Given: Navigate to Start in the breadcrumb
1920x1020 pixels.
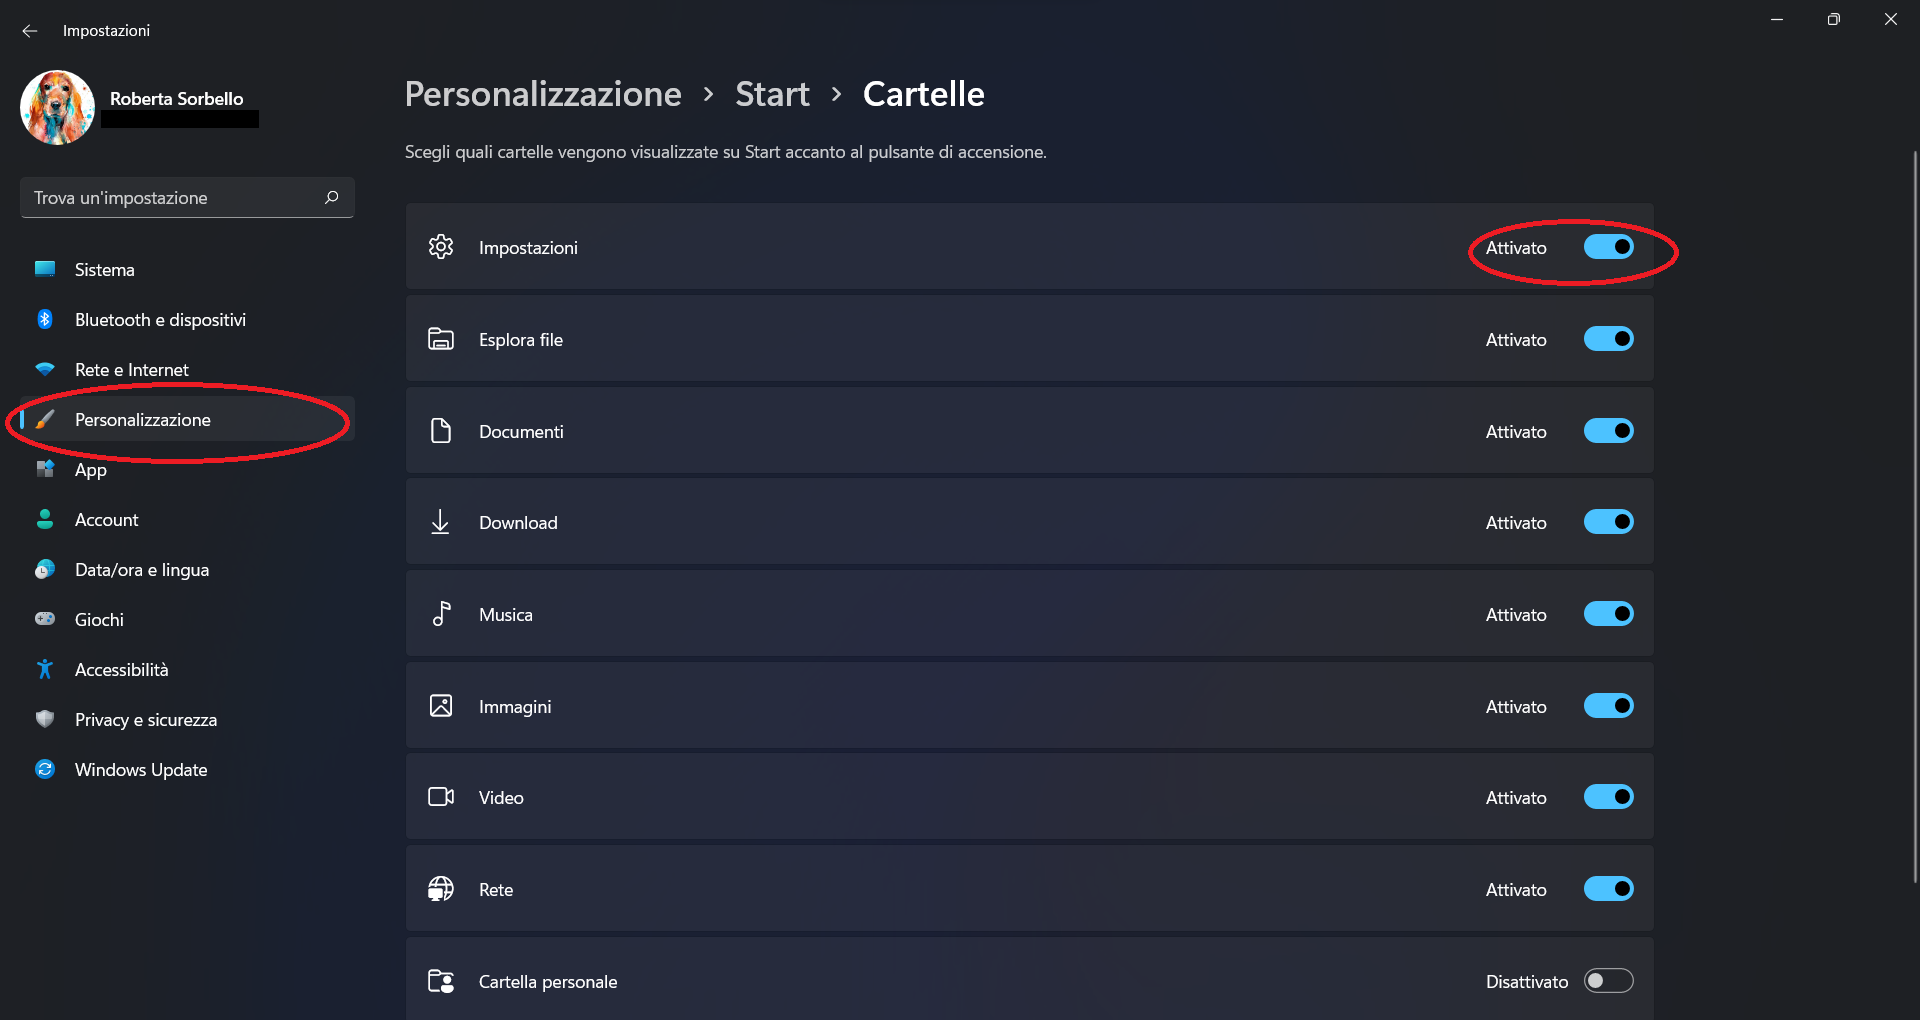Looking at the screenshot, I should coord(772,94).
